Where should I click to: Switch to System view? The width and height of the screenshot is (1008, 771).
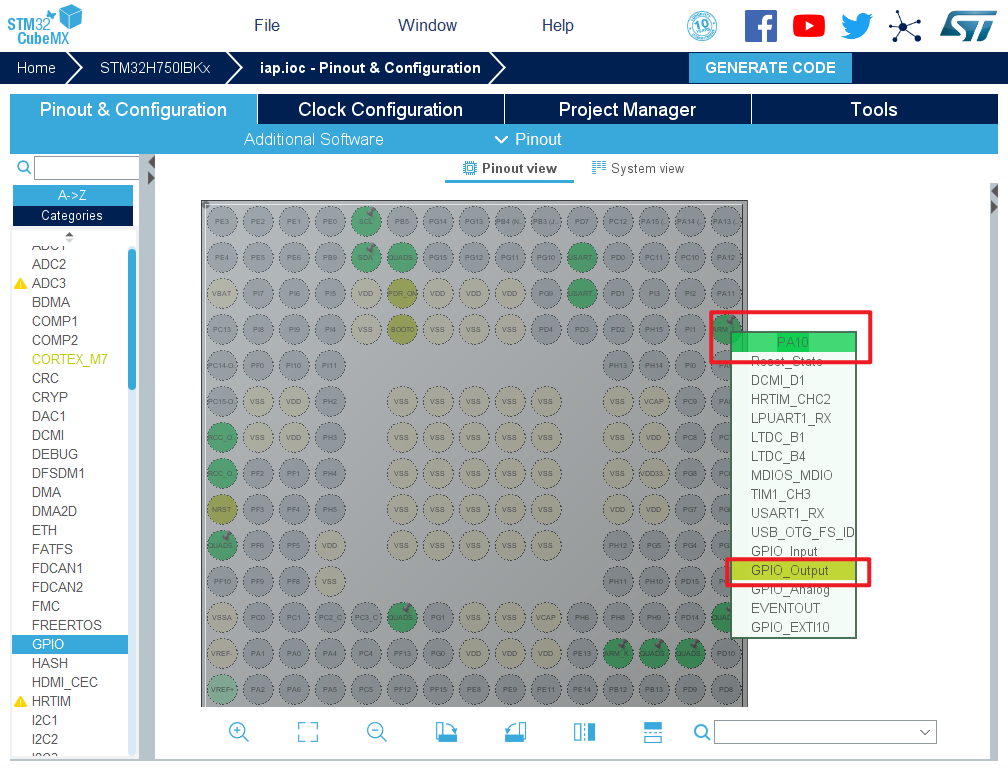click(x=638, y=168)
